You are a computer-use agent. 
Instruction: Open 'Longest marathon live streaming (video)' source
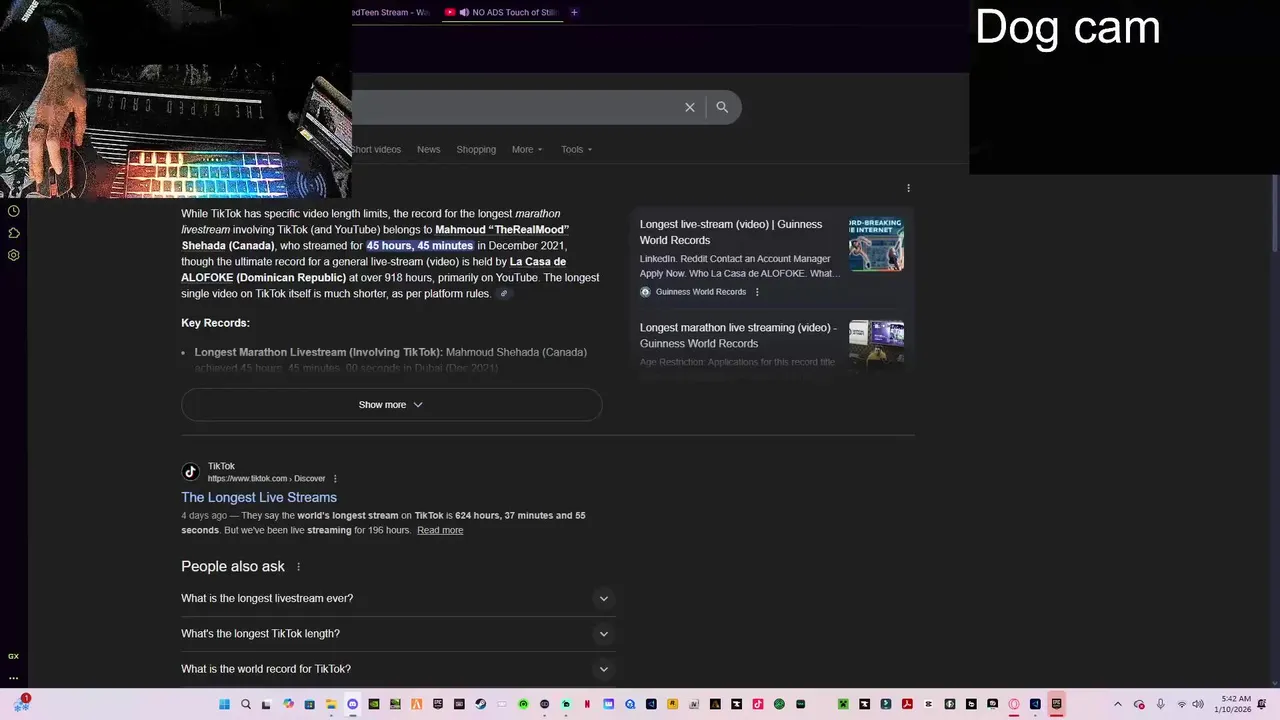(x=738, y=335)
